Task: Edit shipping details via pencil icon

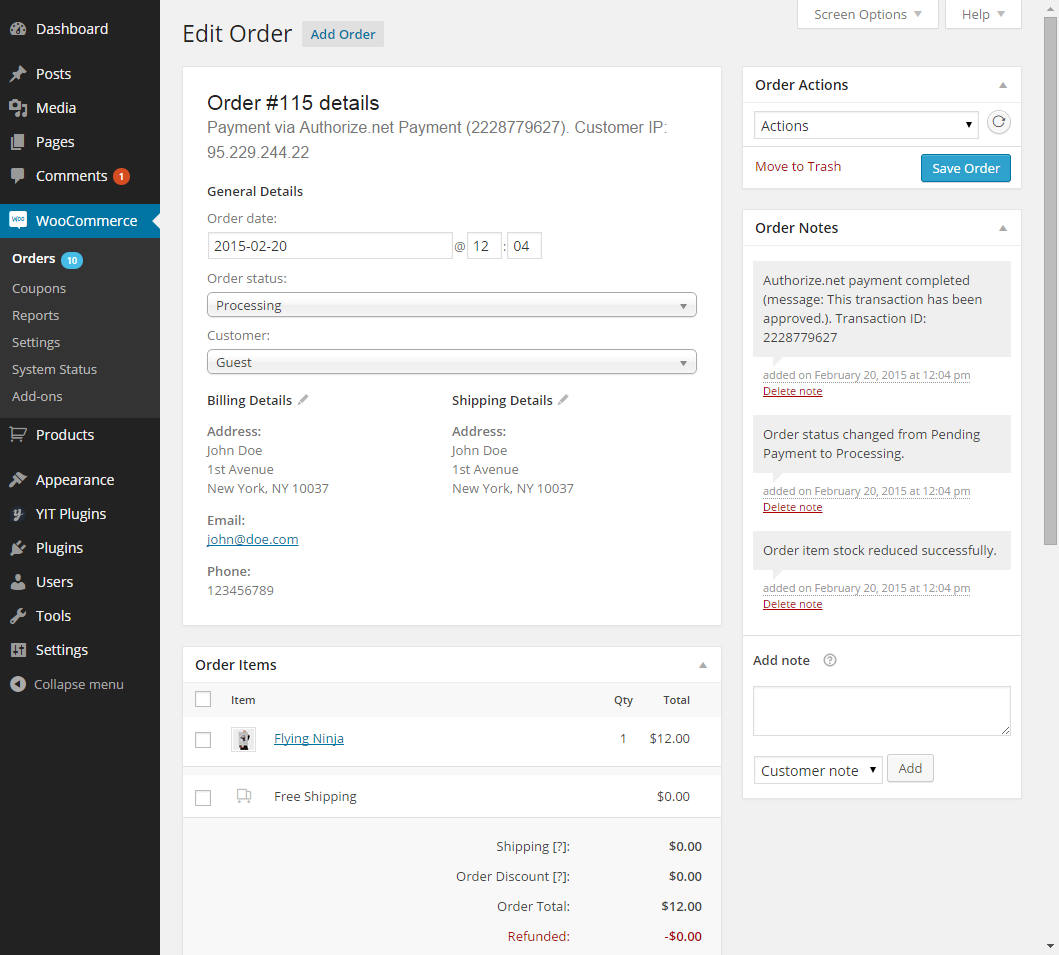Action: click(563, 400)
